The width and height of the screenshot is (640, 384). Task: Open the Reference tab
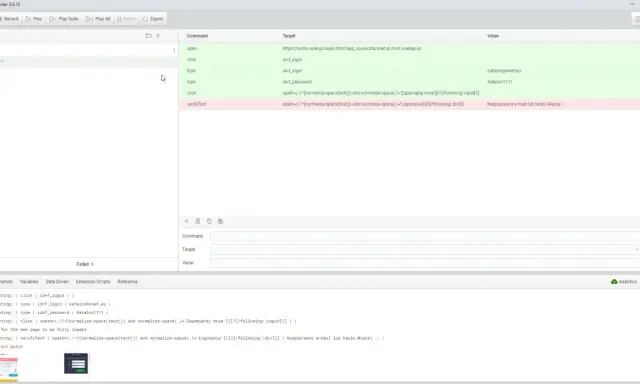(127, 282)
